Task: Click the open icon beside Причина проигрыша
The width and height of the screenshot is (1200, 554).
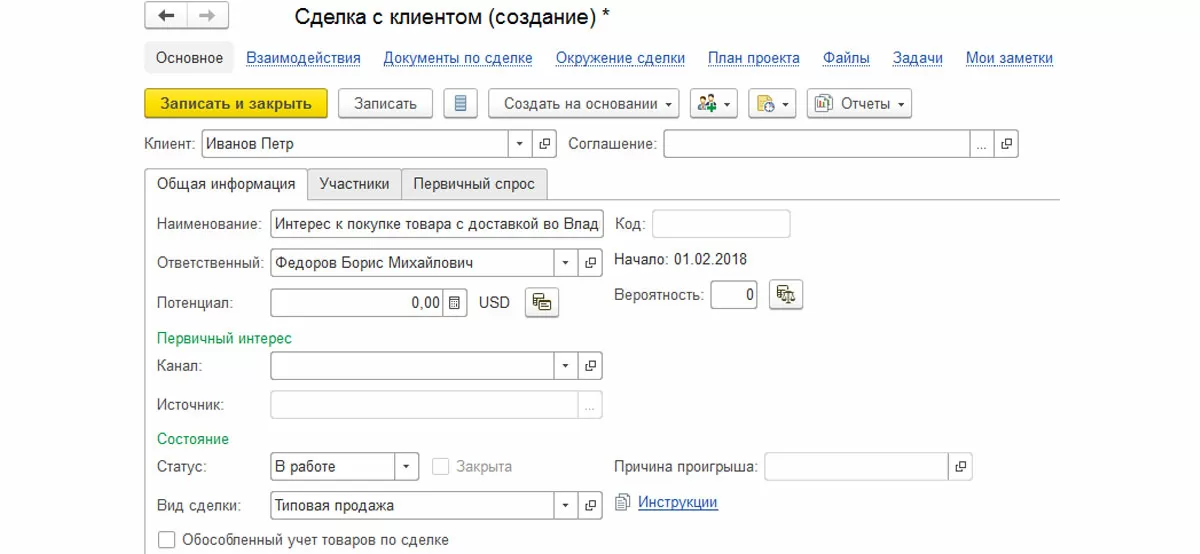Action: [960, 466]
